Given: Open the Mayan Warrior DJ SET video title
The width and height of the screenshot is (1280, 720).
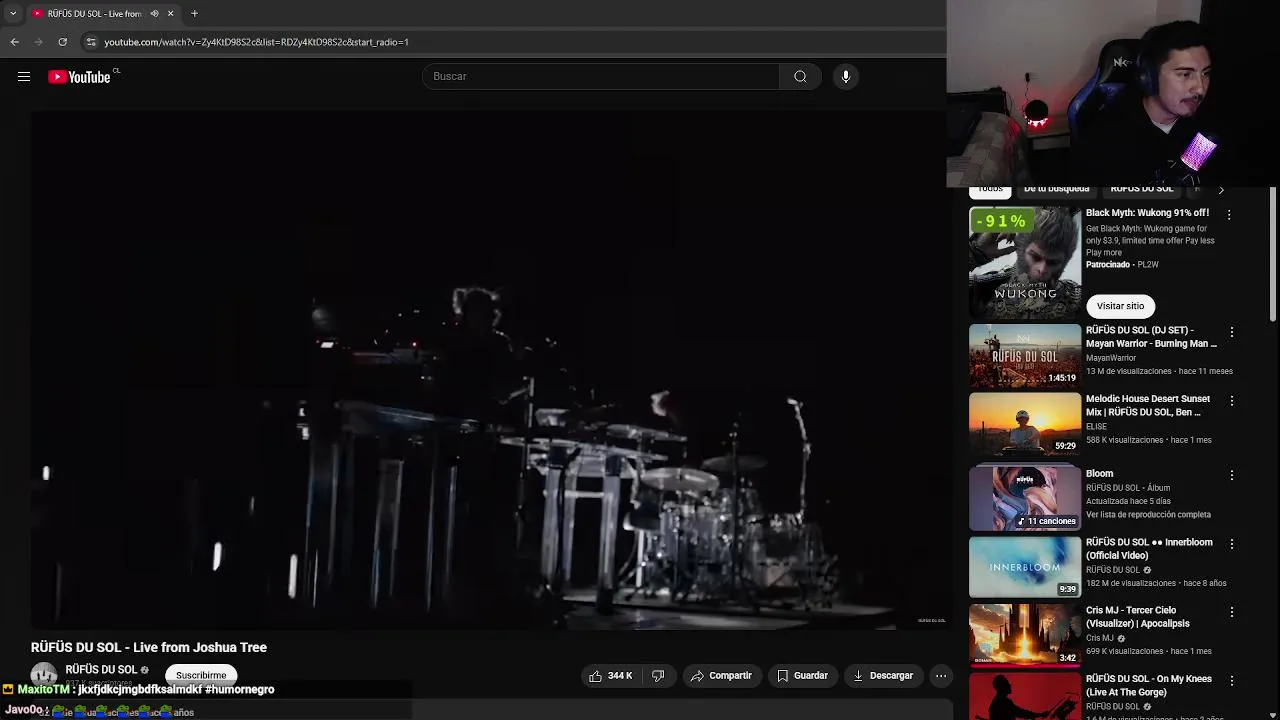Looking at the screenshot, I should point(1151,337).
